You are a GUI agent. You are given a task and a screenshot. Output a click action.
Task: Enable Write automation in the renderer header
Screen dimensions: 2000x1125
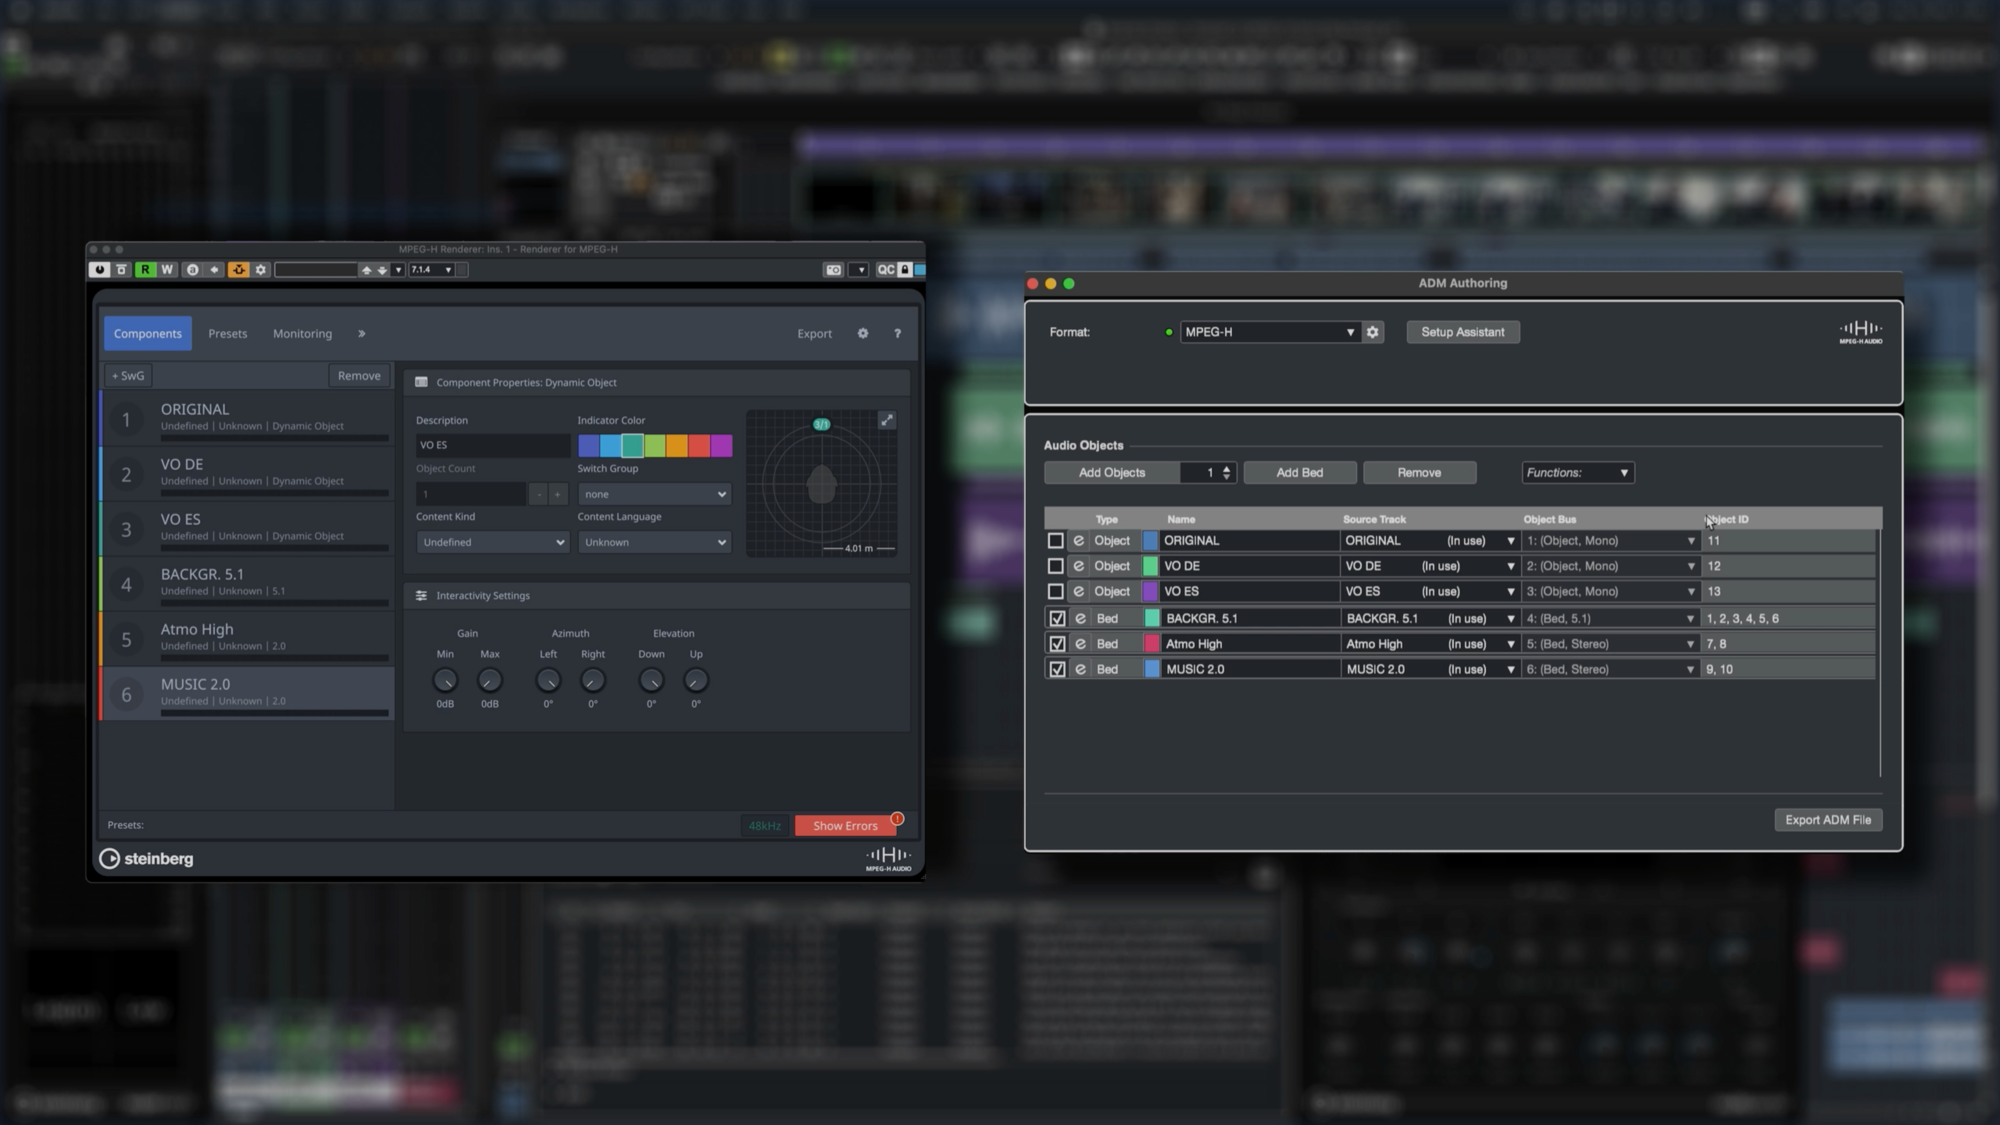165,270
